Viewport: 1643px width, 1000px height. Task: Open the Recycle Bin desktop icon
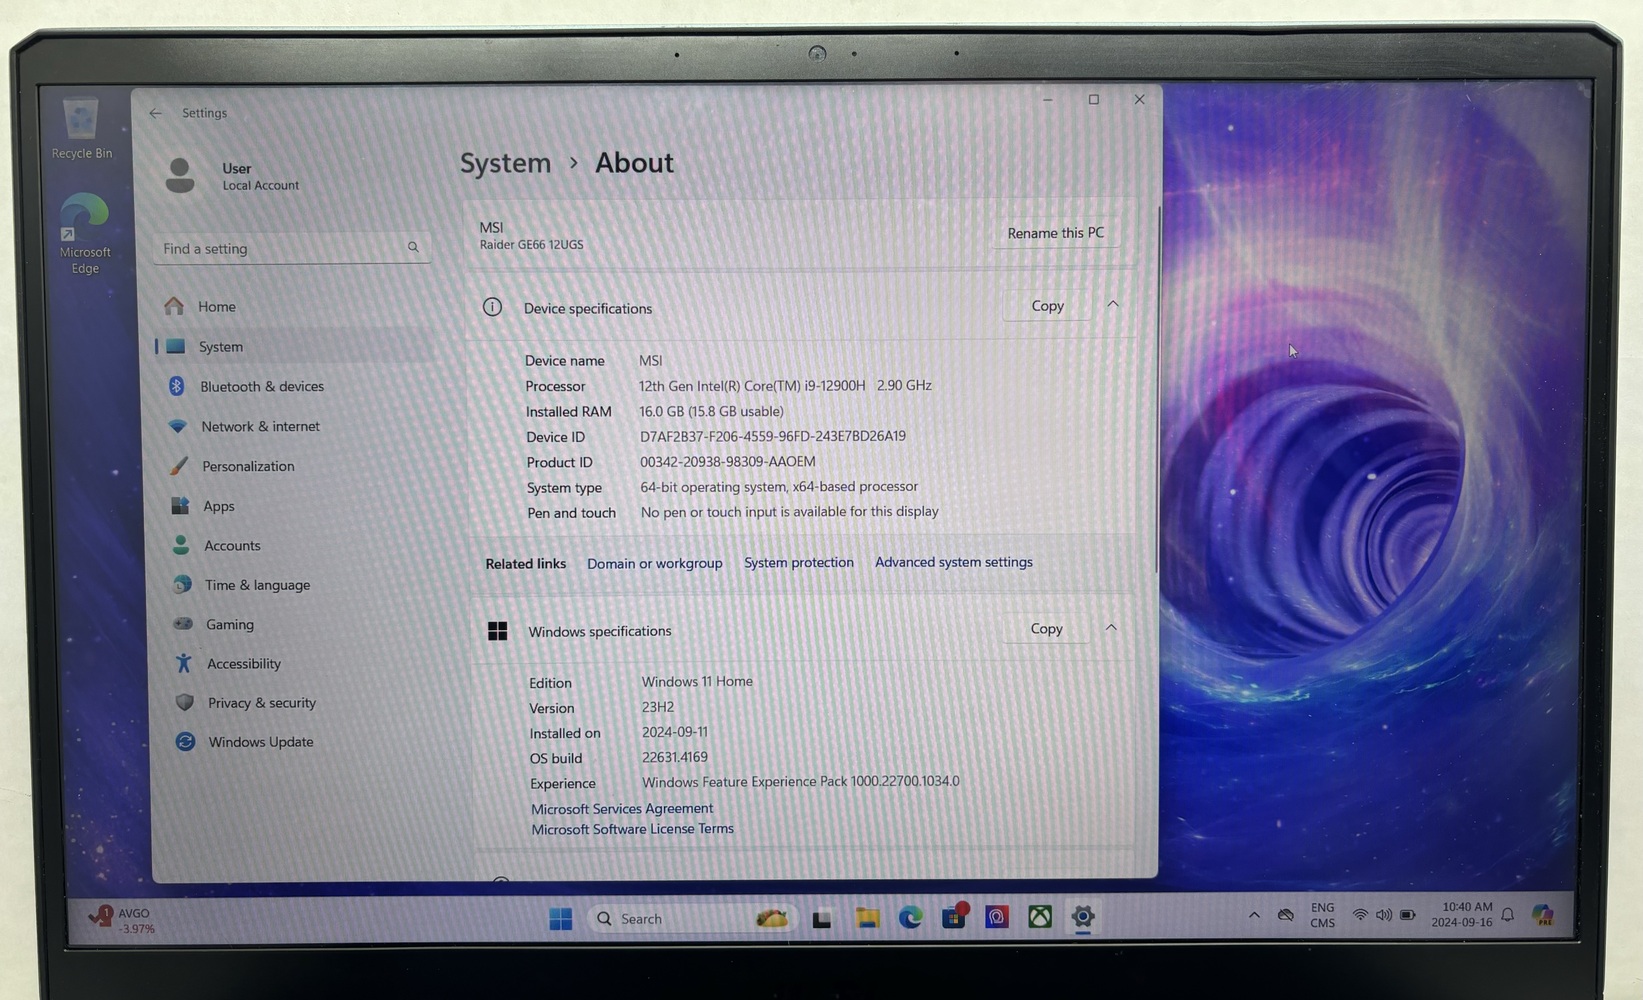point(81,128)
